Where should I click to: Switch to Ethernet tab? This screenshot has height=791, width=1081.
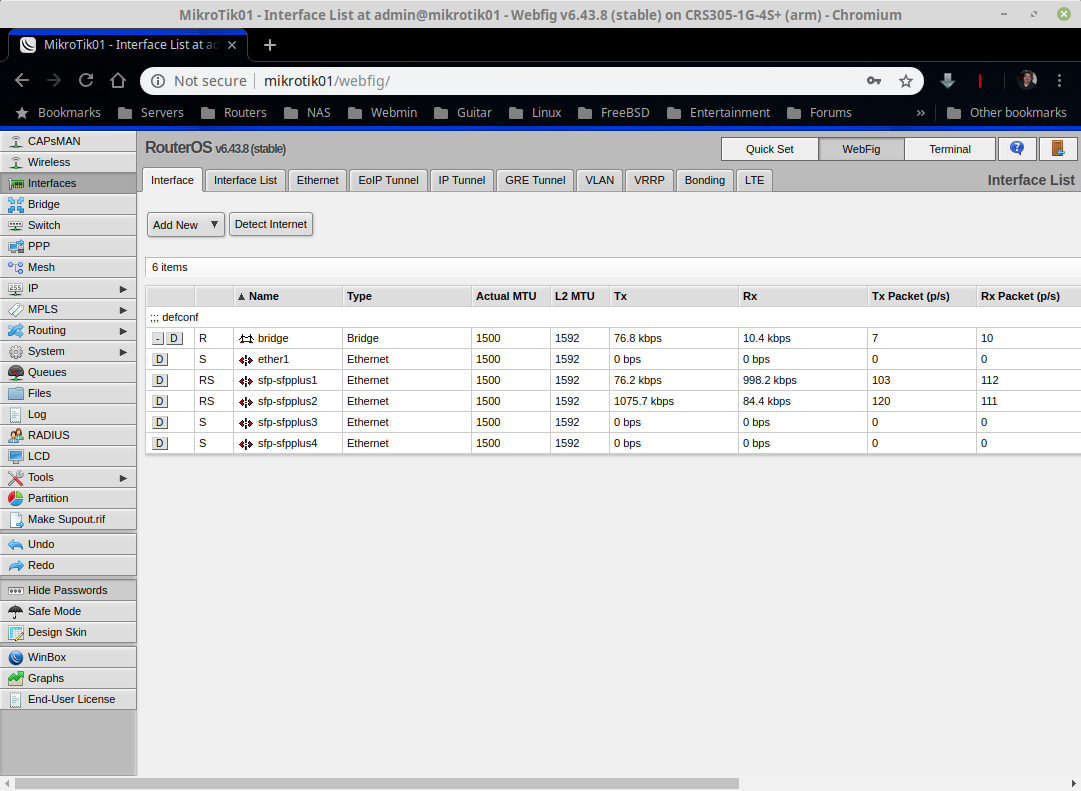pos(317,180)
